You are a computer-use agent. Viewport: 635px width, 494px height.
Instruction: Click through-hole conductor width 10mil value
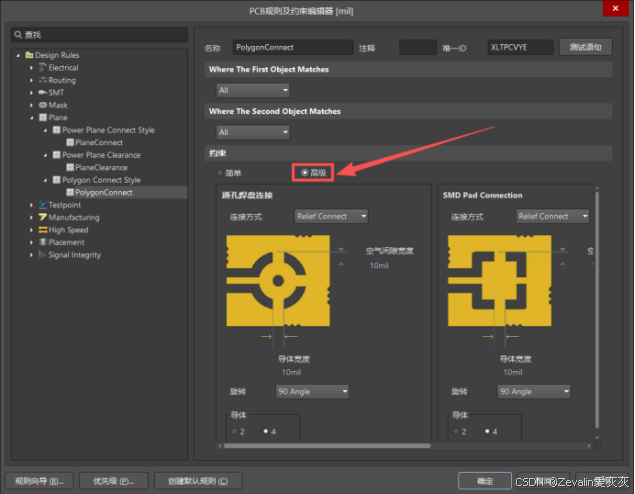point(291,372)
